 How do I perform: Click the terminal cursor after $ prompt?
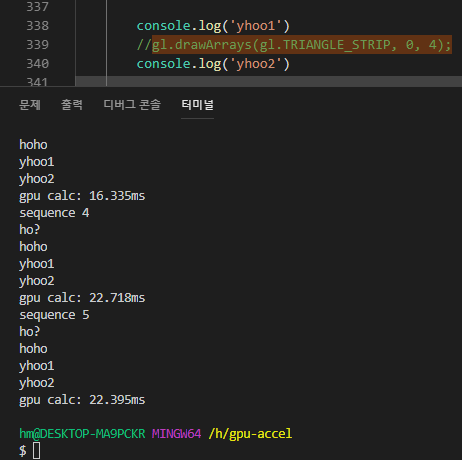coord(37,451)
